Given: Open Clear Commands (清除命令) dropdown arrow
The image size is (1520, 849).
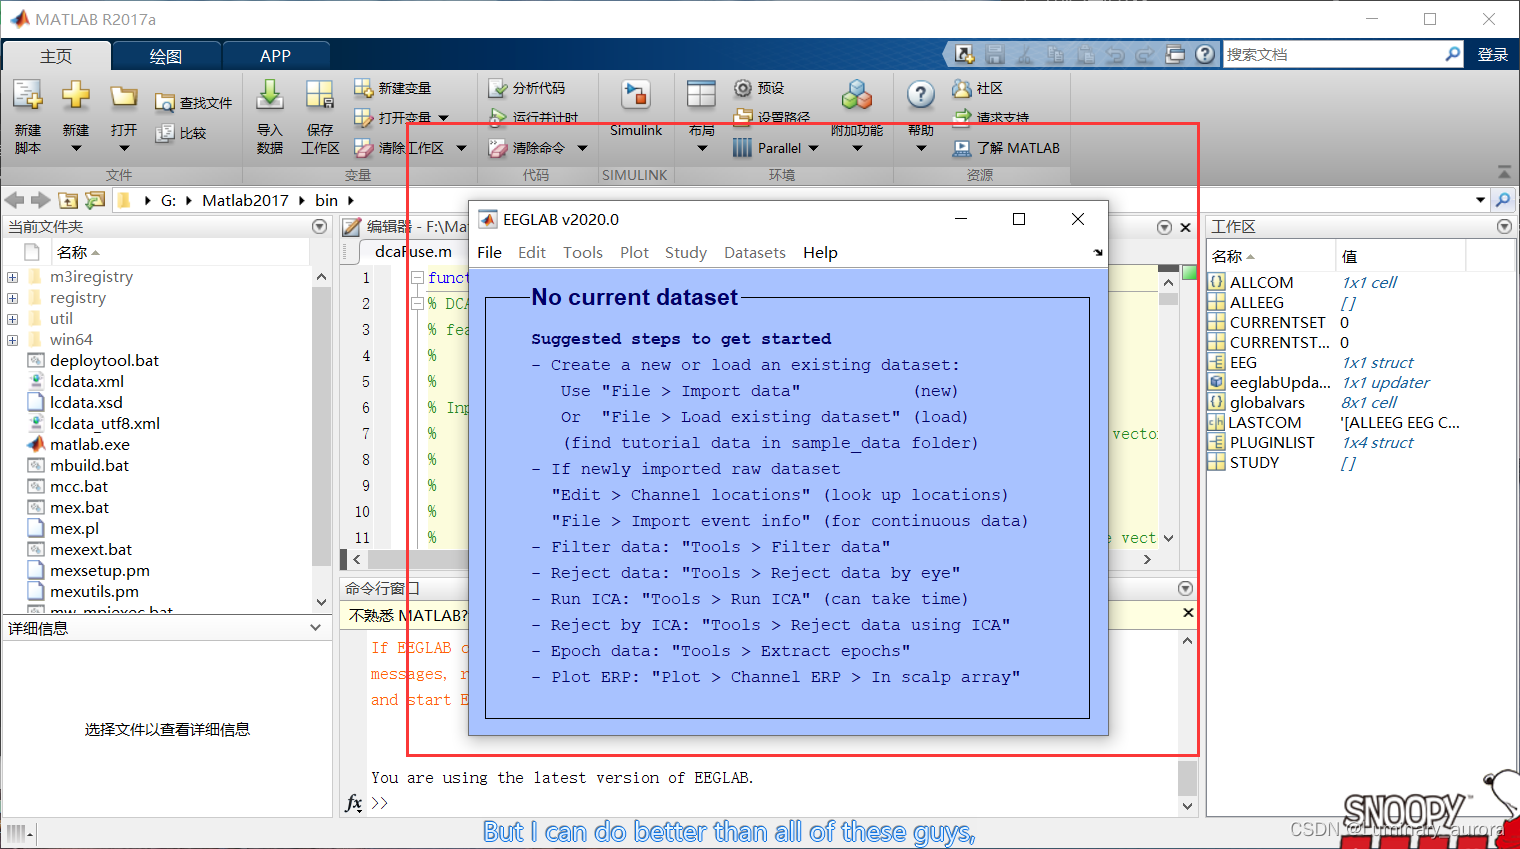Looking at the screenshot, I should tap(581, 148).
